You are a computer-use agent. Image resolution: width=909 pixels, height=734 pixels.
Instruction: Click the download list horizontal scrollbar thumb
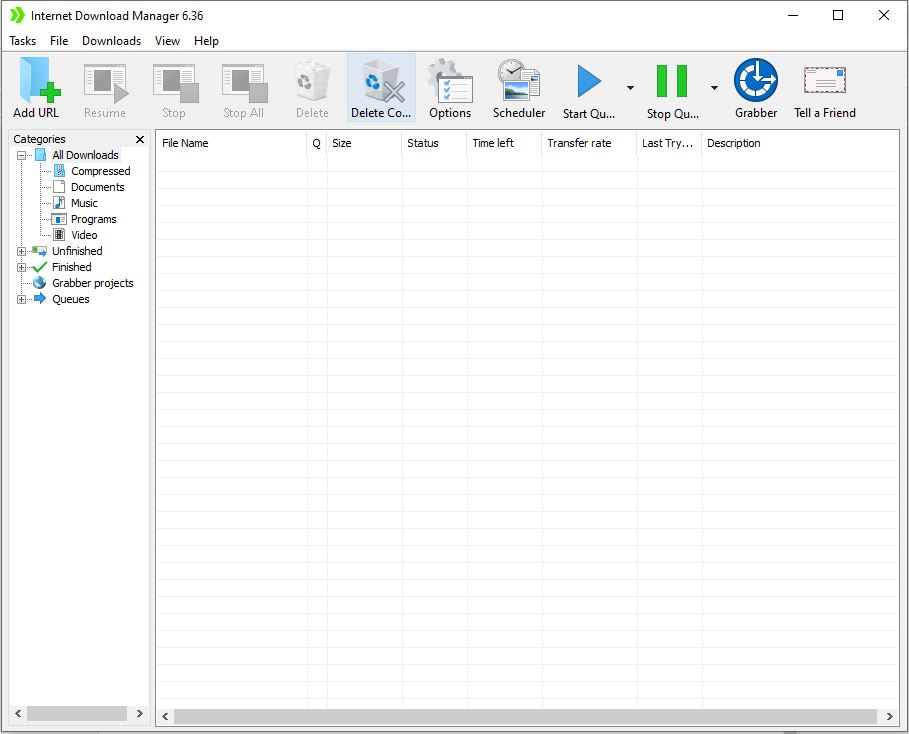tap(525, 717)
